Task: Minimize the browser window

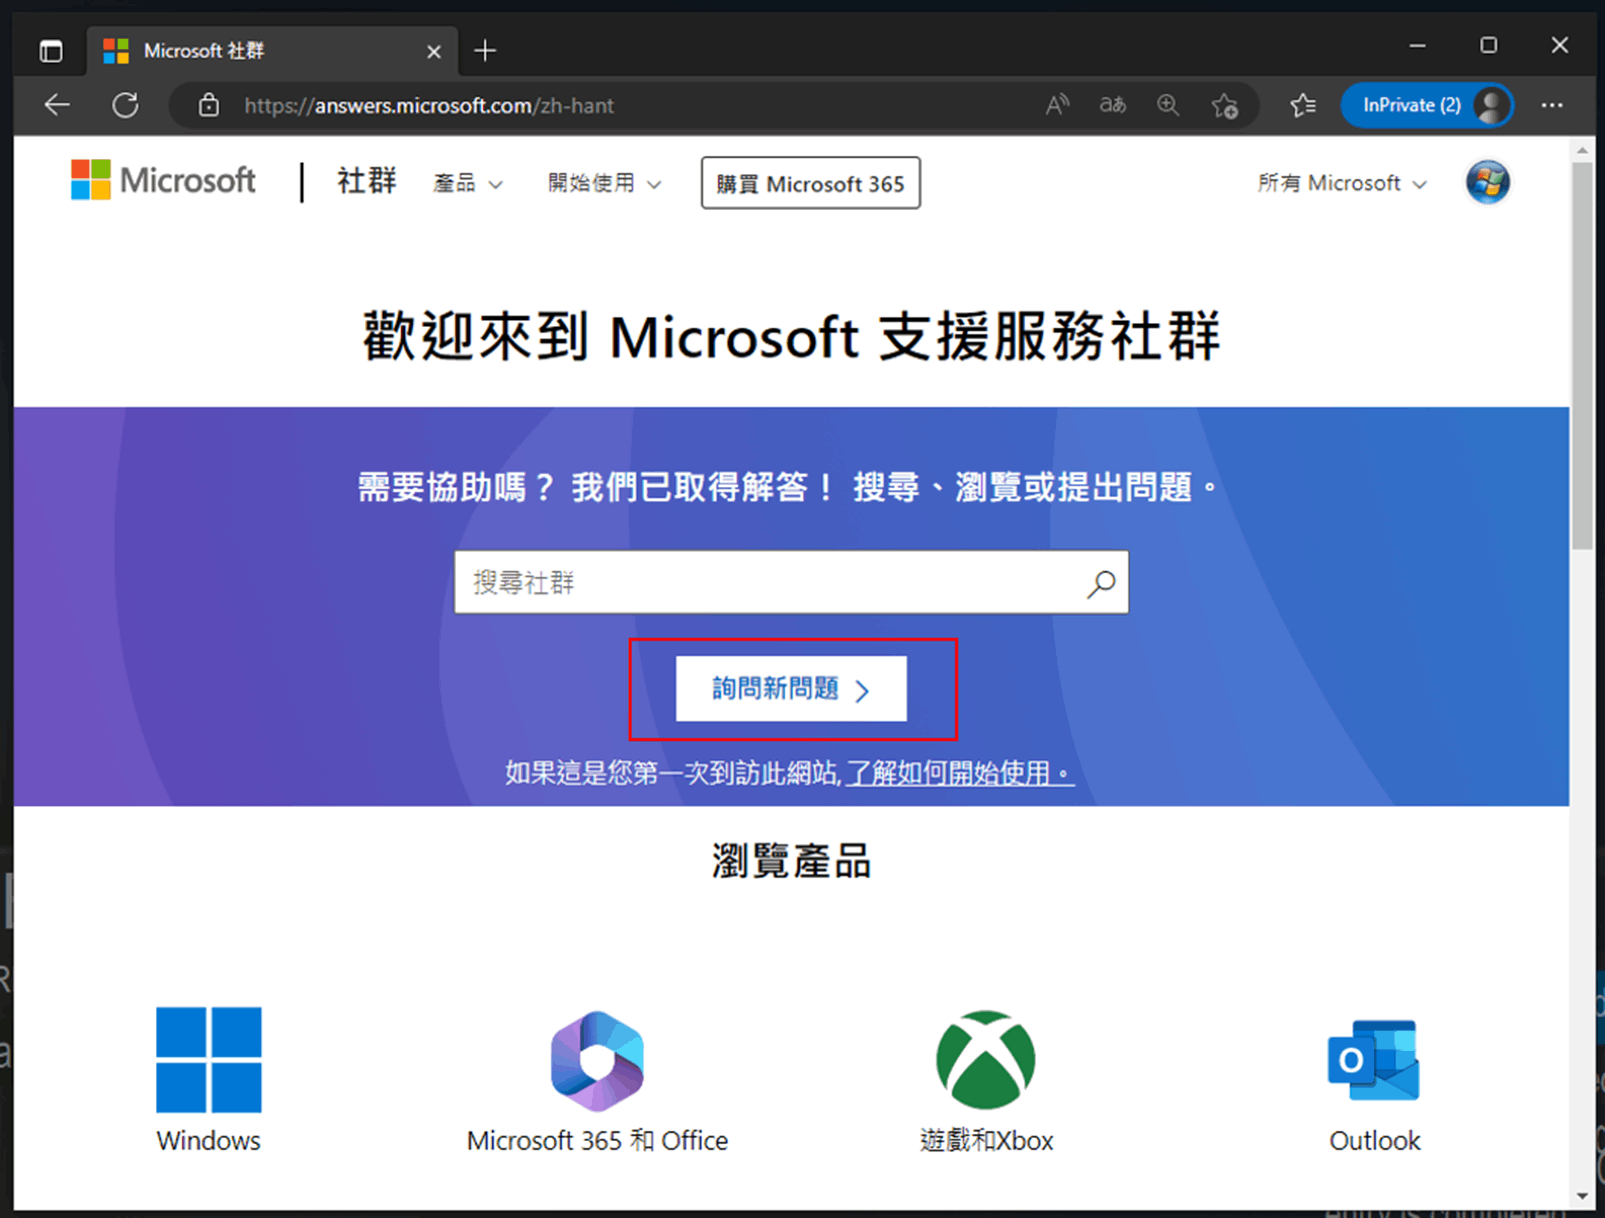Action: (1417, 45)
